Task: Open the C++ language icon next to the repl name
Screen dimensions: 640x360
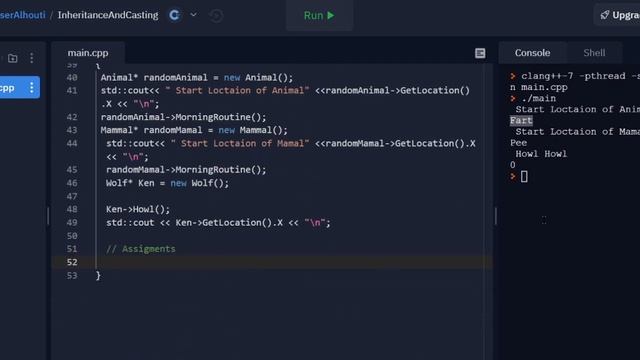Action: tap(174, 16)
